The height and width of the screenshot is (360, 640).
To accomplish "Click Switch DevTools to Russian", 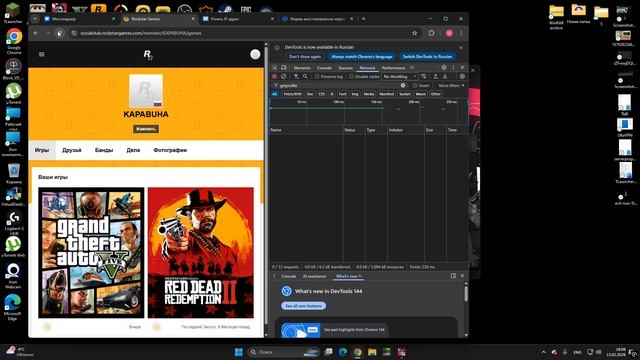I will click(x=427, y=57).
